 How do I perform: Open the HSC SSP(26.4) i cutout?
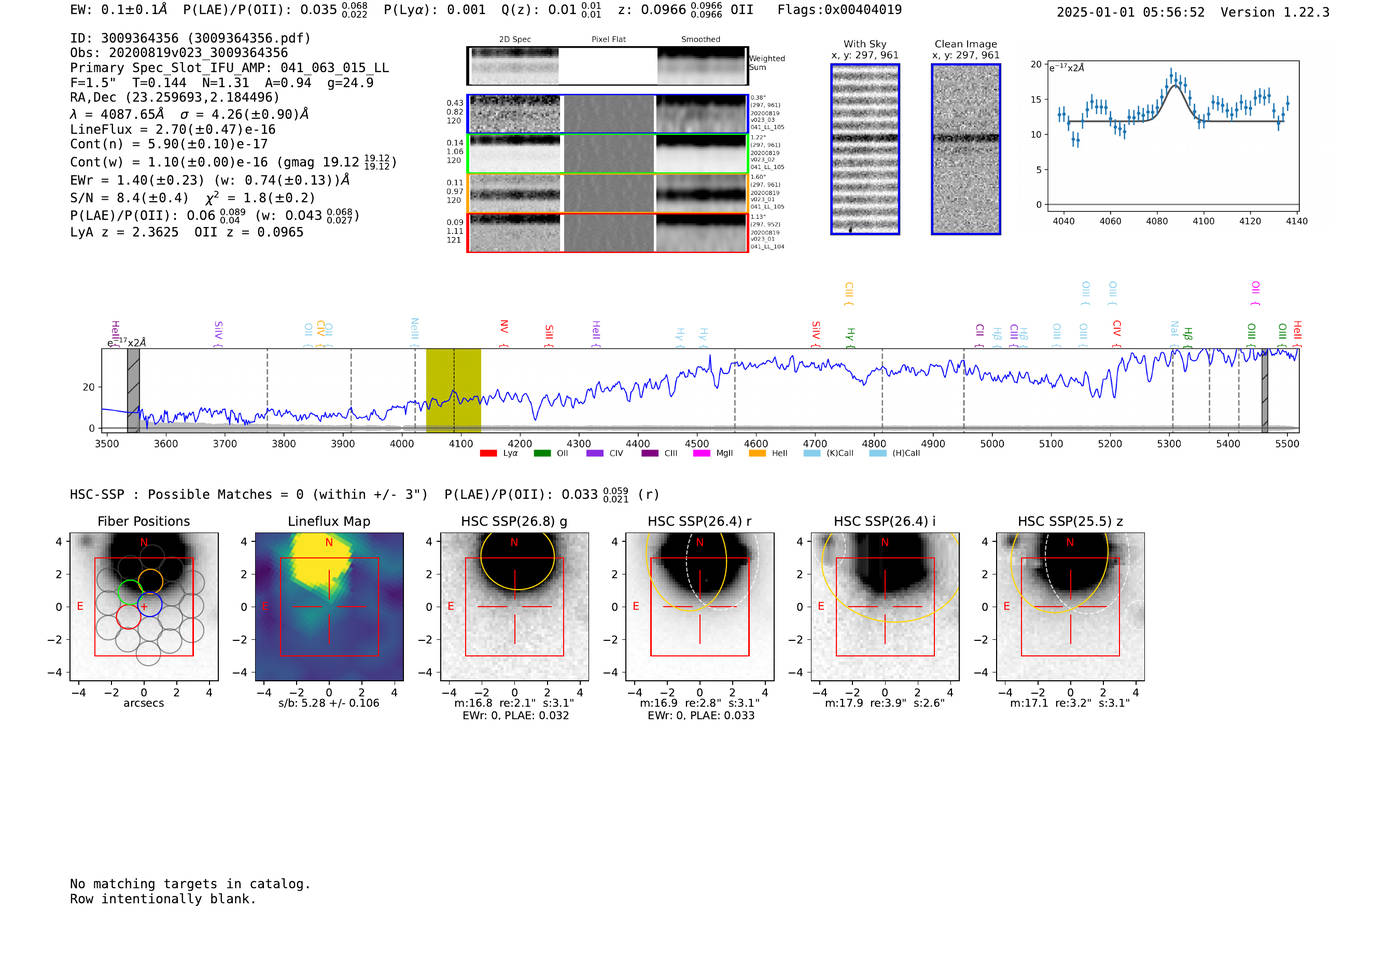point(885,607)
